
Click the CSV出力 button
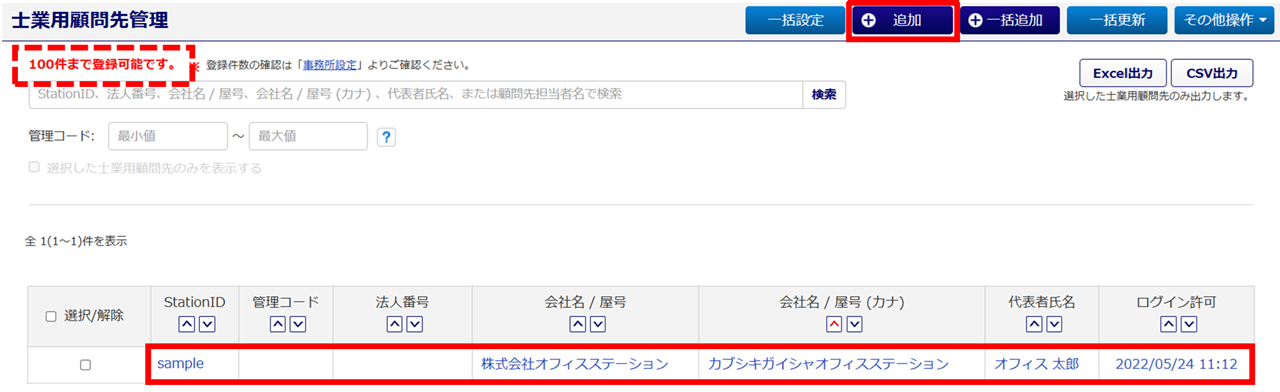click(x=1212, y=73)
